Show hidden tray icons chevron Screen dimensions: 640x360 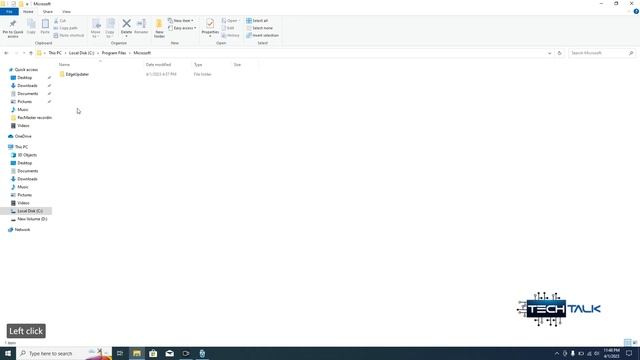pos(557,353)
